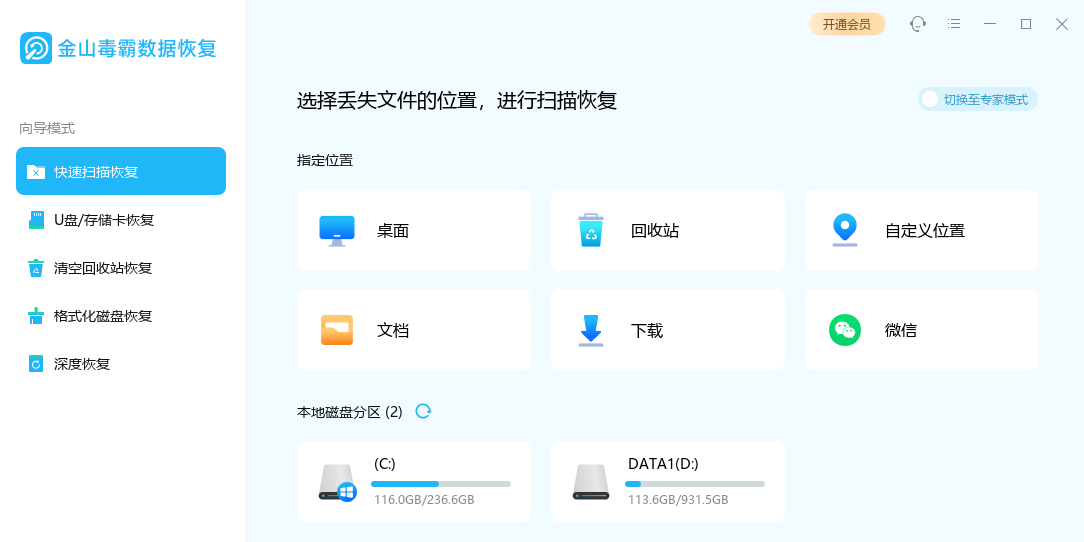1084x542 pixels.
Task: Choose 格式化磁盘恢复 sidebar item
Action: (121, 316)
